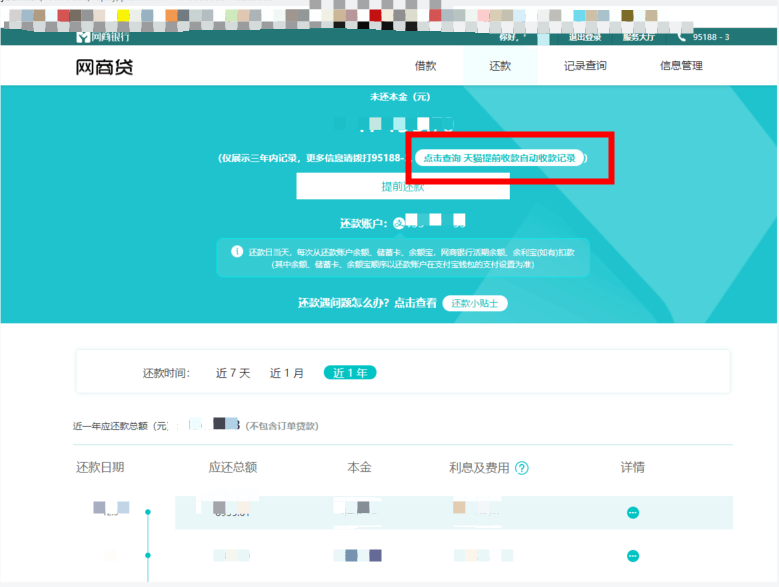This screenshot has height=587, width=779.
Task: Filter repayment time by 近7天
Action: pyautogui.click(x=233, y=373)
